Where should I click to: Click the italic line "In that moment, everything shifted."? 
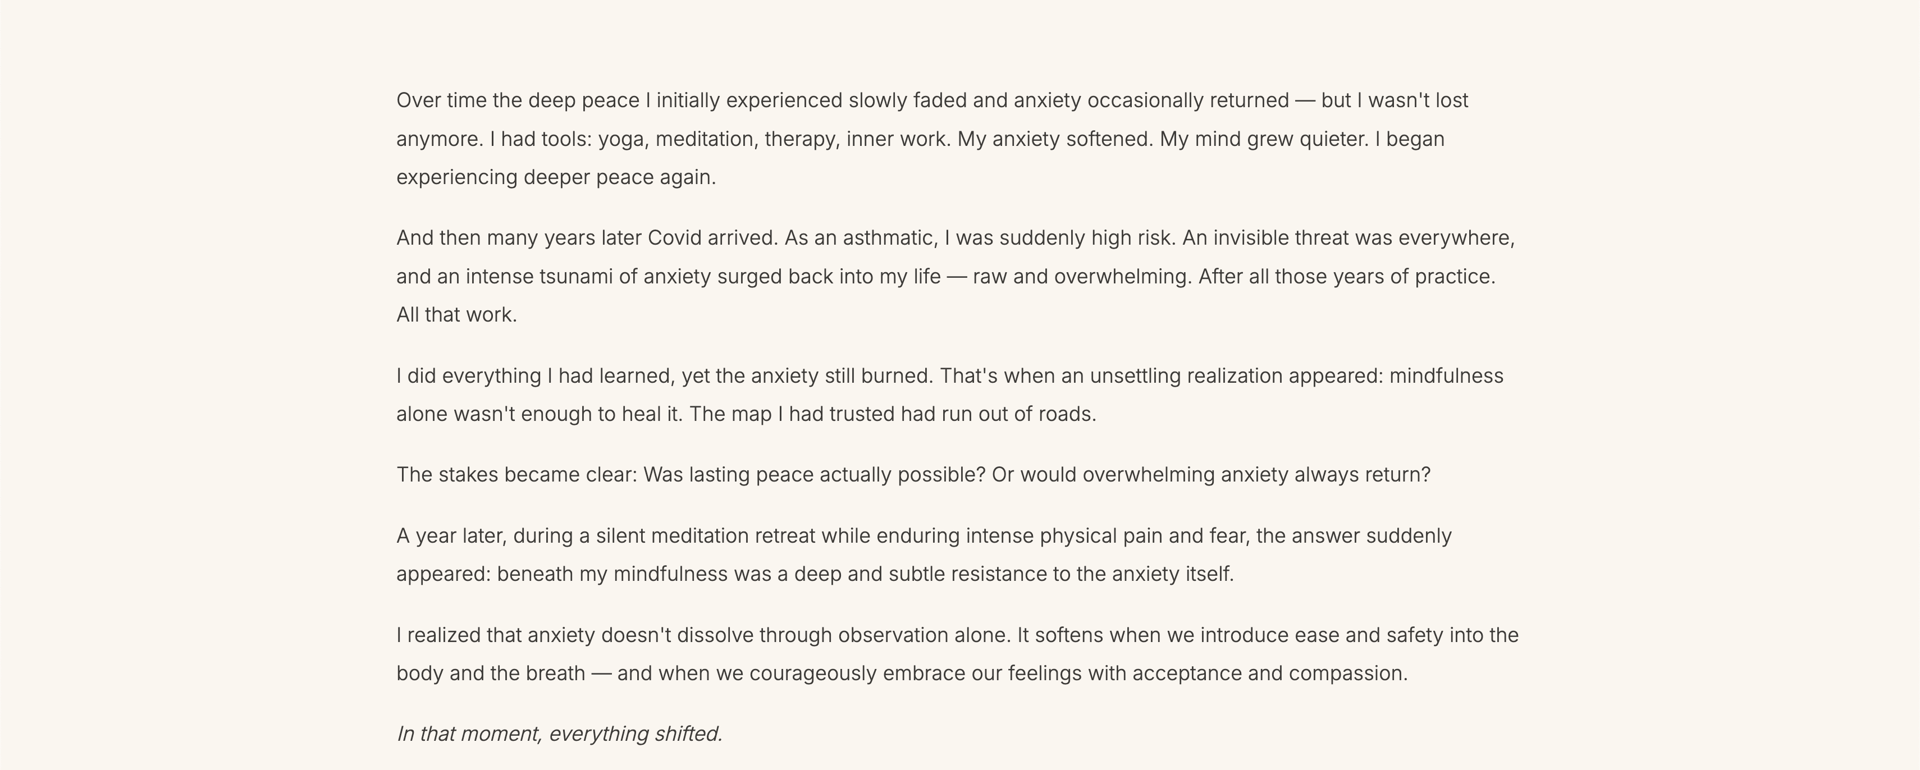click(559, 734)
